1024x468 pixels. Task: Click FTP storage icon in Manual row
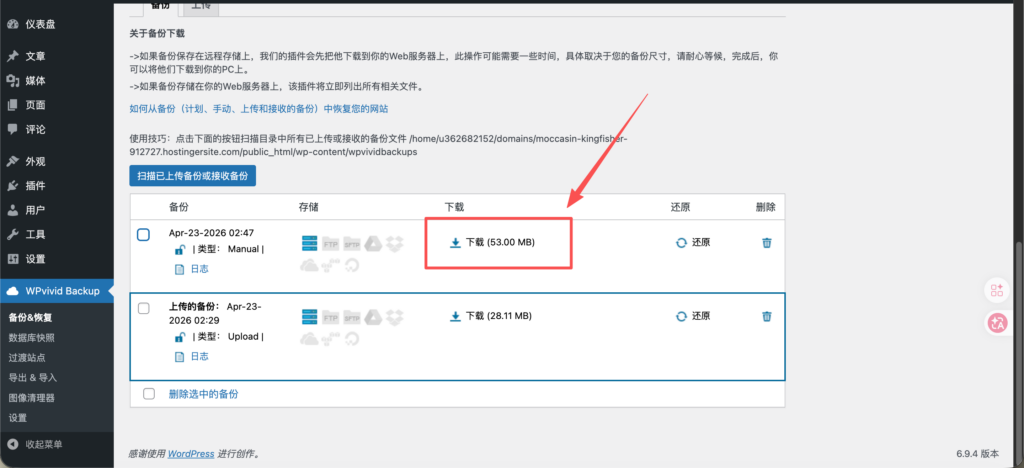[x=330, y=244]
